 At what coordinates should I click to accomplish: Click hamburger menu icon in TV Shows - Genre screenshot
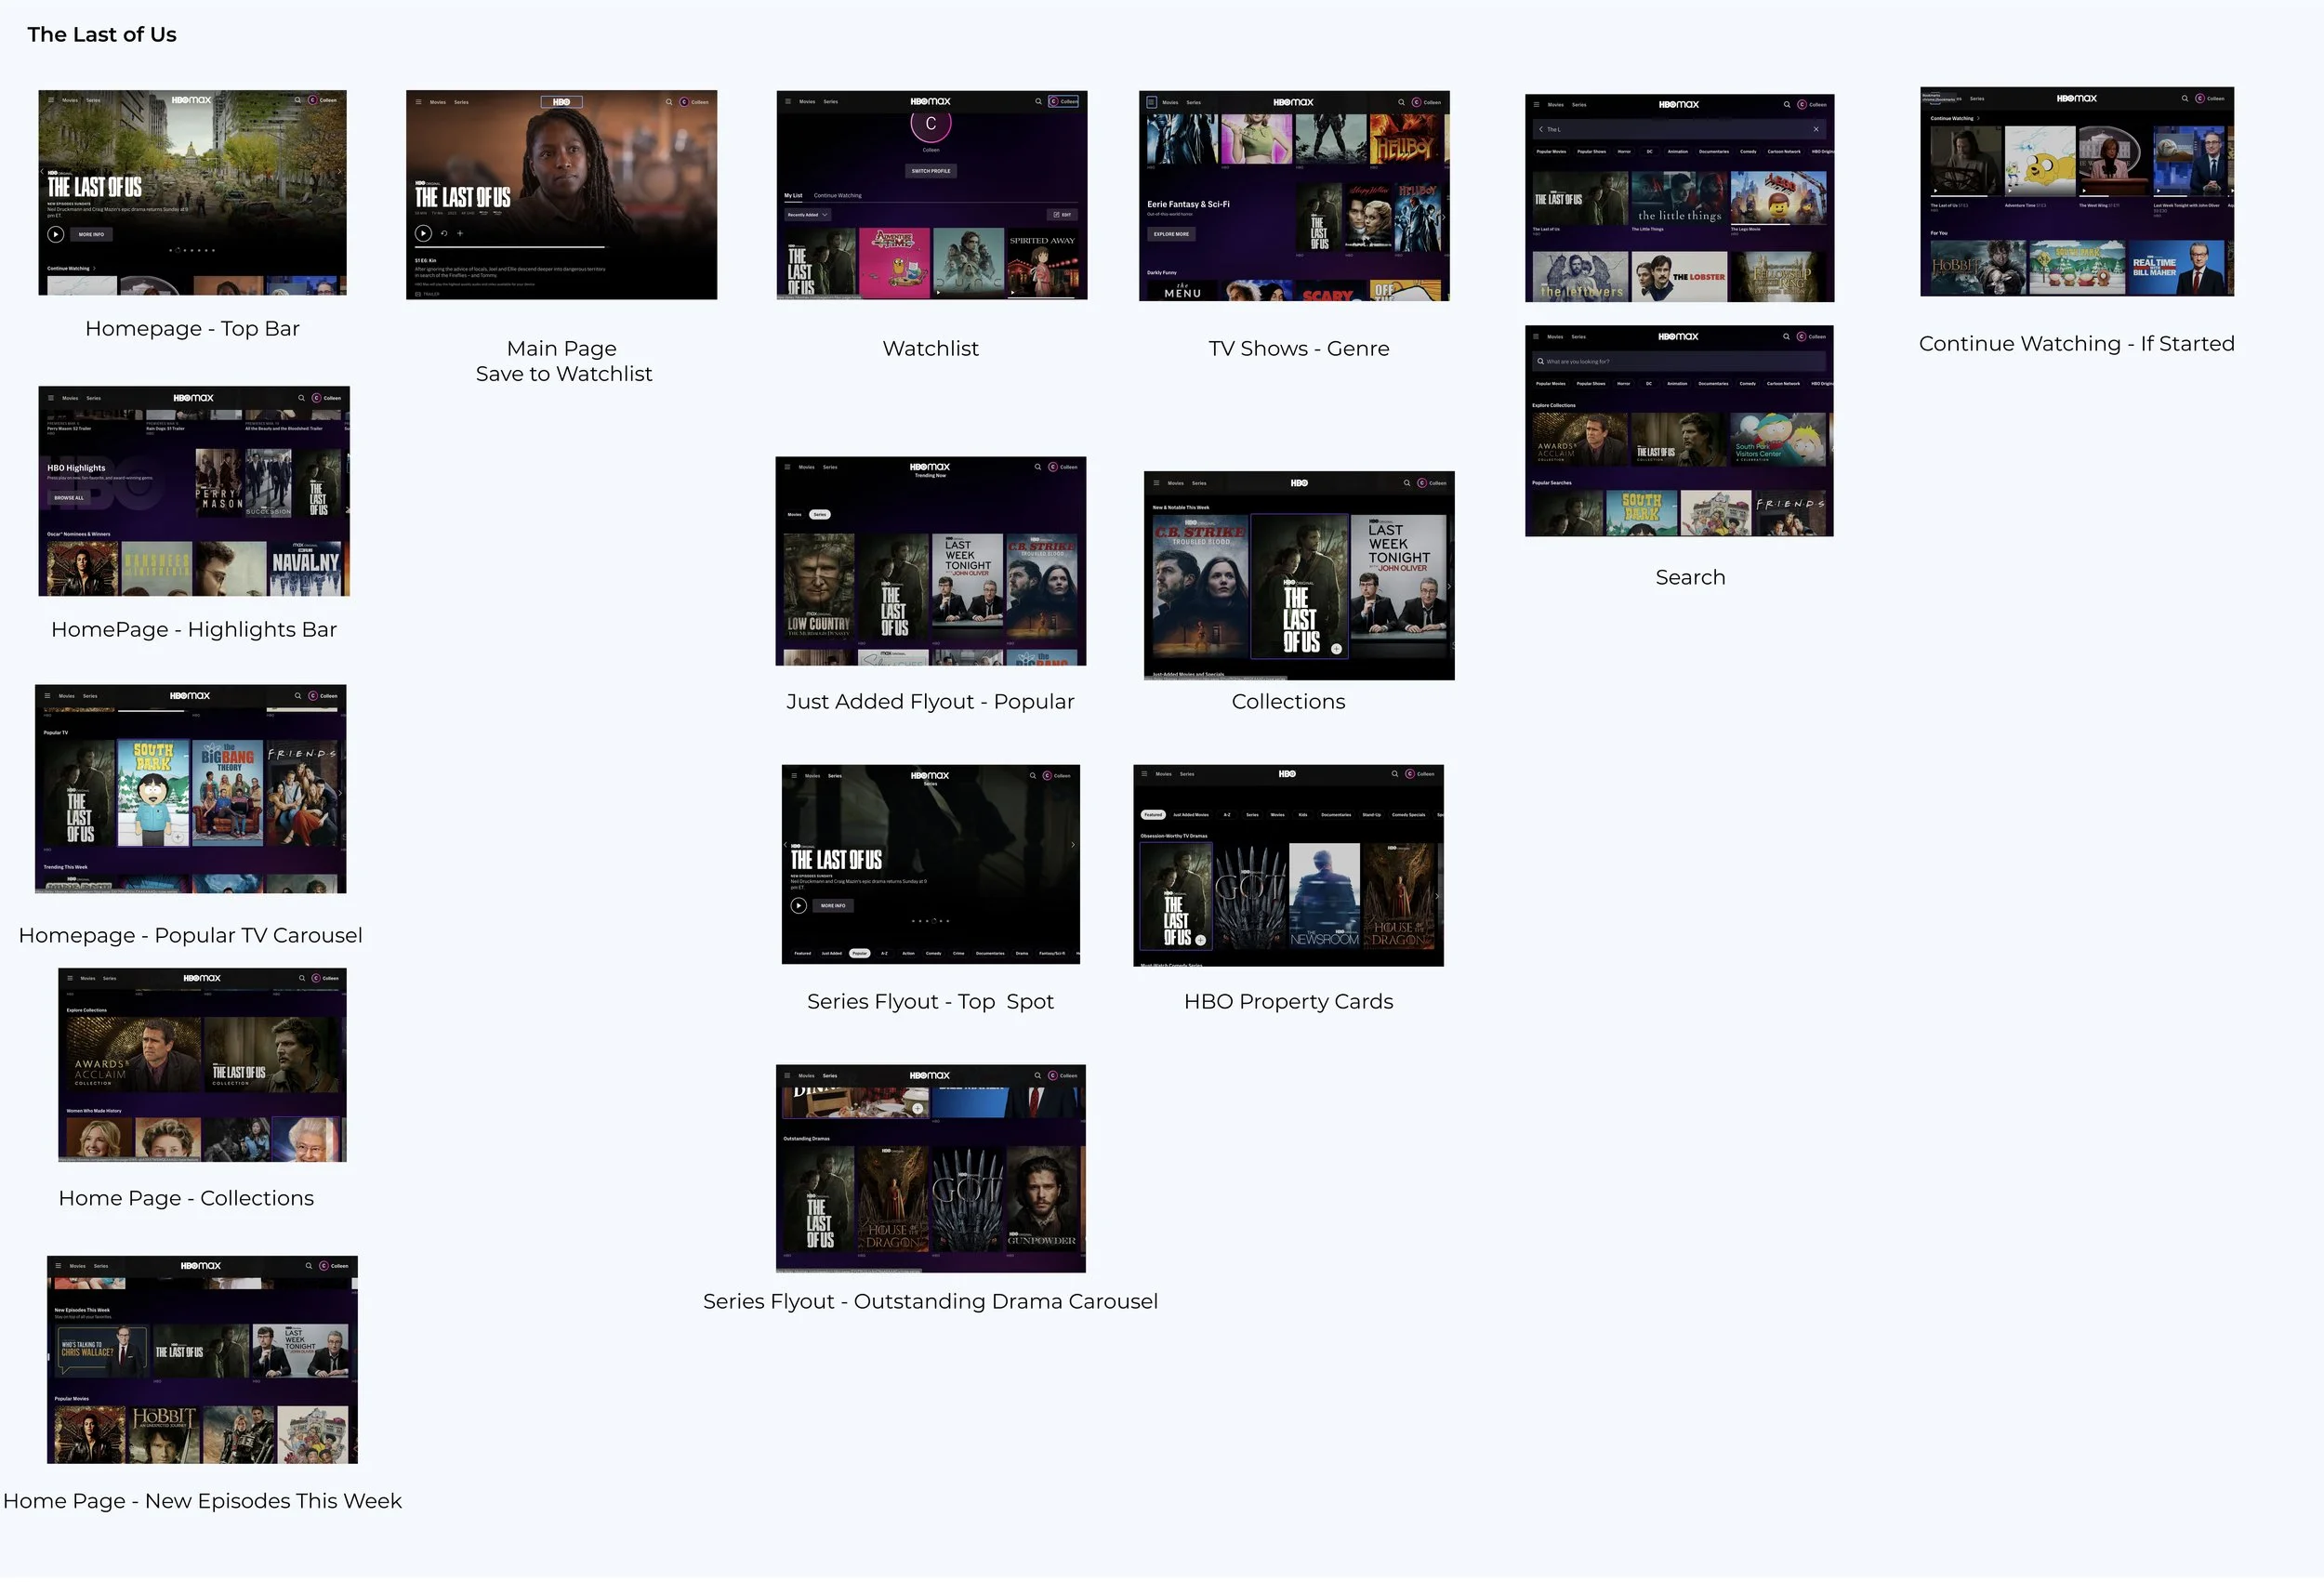(x=1151, y=102)
